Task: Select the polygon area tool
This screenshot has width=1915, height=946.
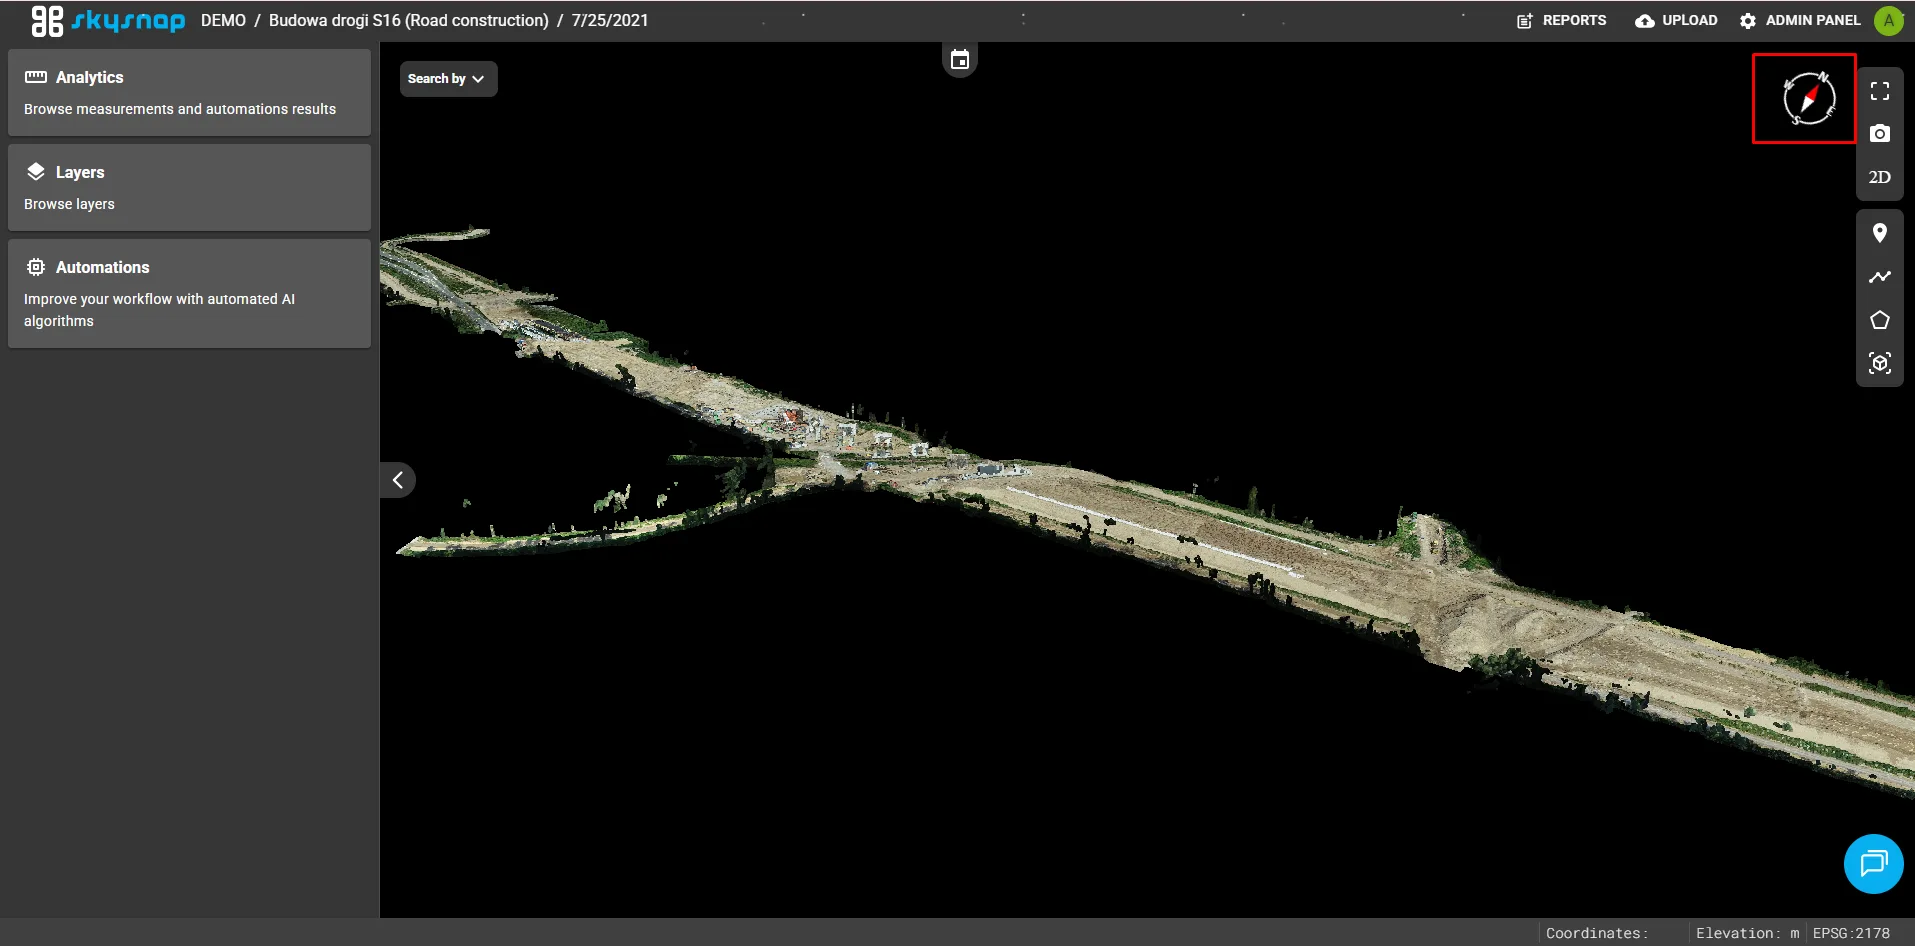Action: [1879, 320]
